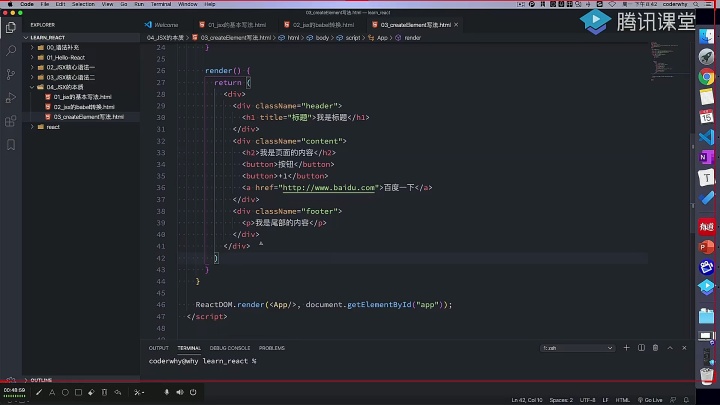Click power stop button in recording toolbar
Viewport: 720px width, 405px height.
(193, 392)
